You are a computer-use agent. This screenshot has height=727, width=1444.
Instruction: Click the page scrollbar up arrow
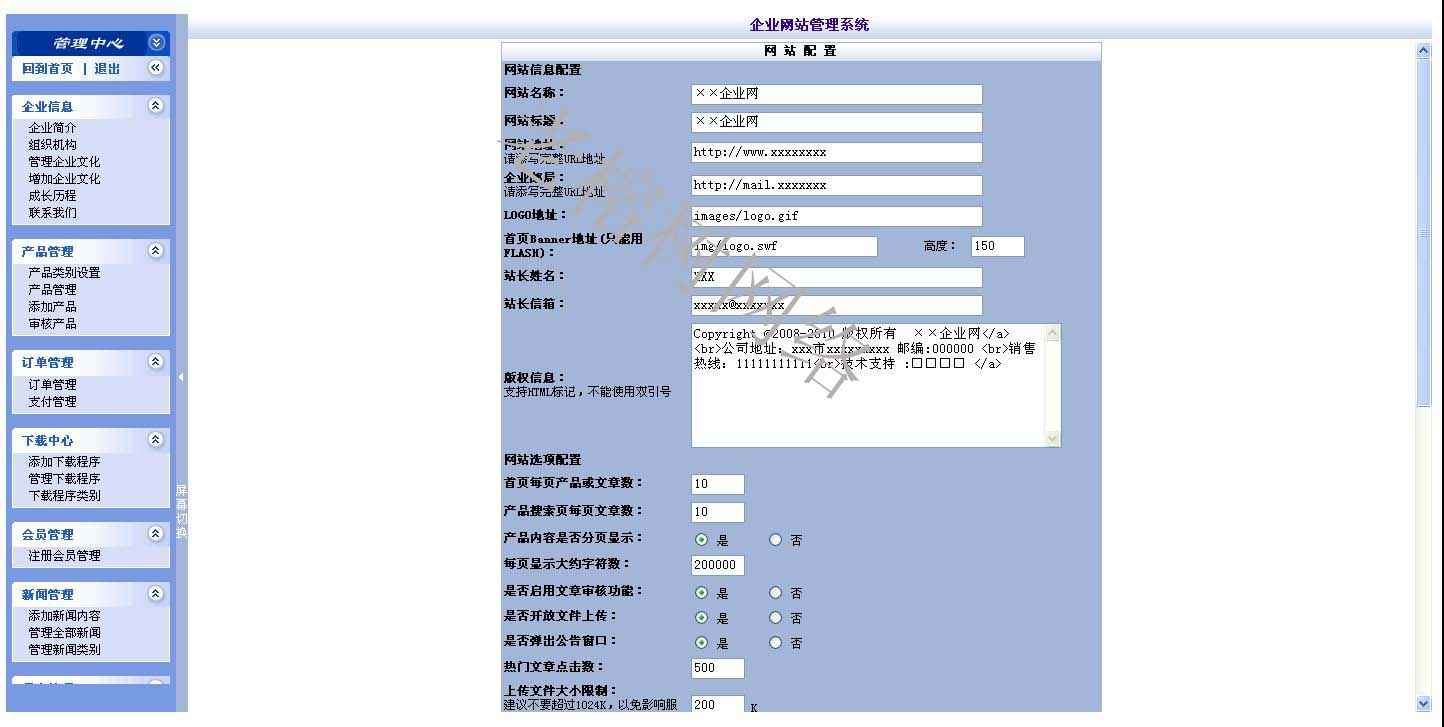point(1424,51)
